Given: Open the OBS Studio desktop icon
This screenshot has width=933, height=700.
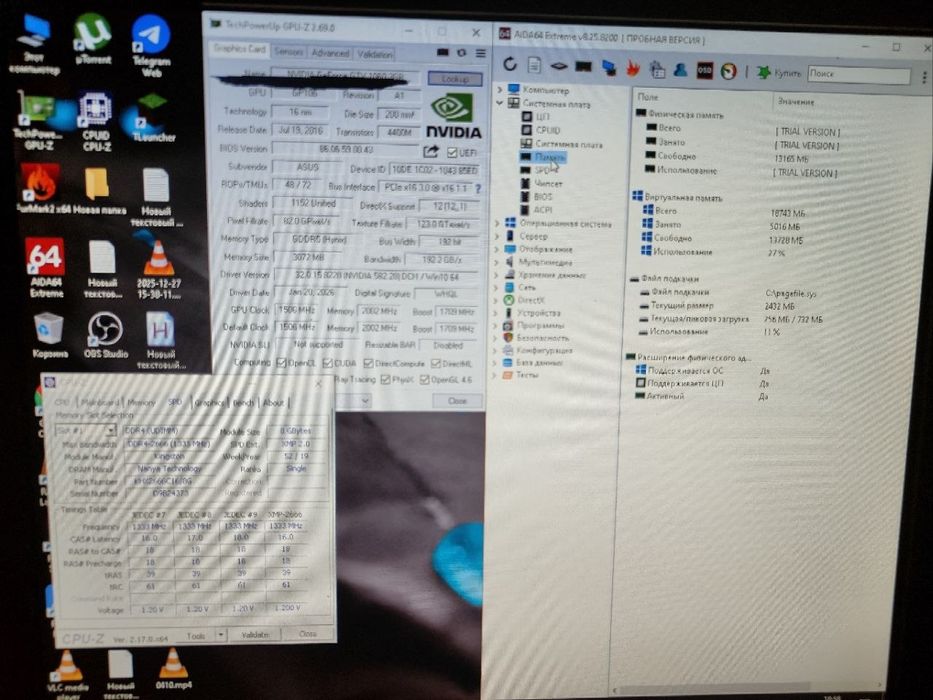Looking at the screenshot, I should point(105,336).
